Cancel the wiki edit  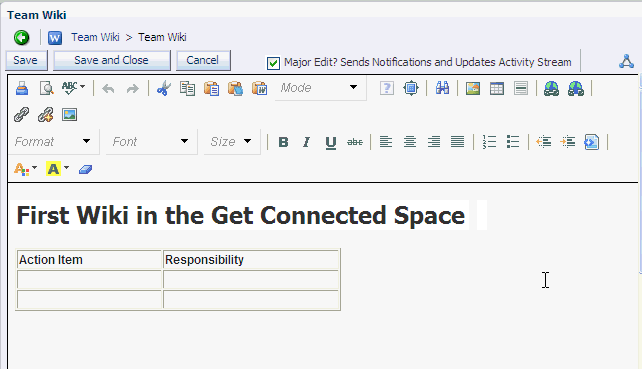(203, 60)
